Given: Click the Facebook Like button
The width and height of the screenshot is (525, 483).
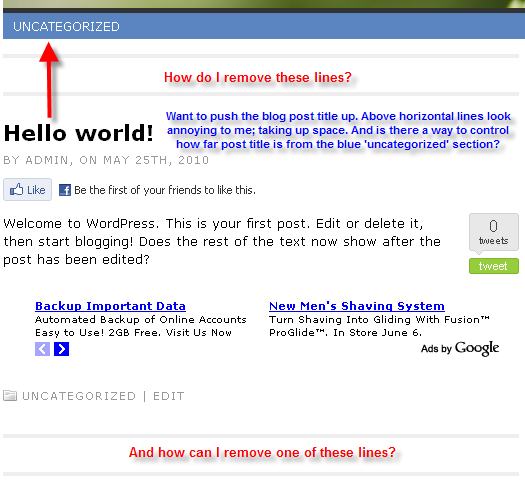Looking at the screenshot, I should 27,190.
